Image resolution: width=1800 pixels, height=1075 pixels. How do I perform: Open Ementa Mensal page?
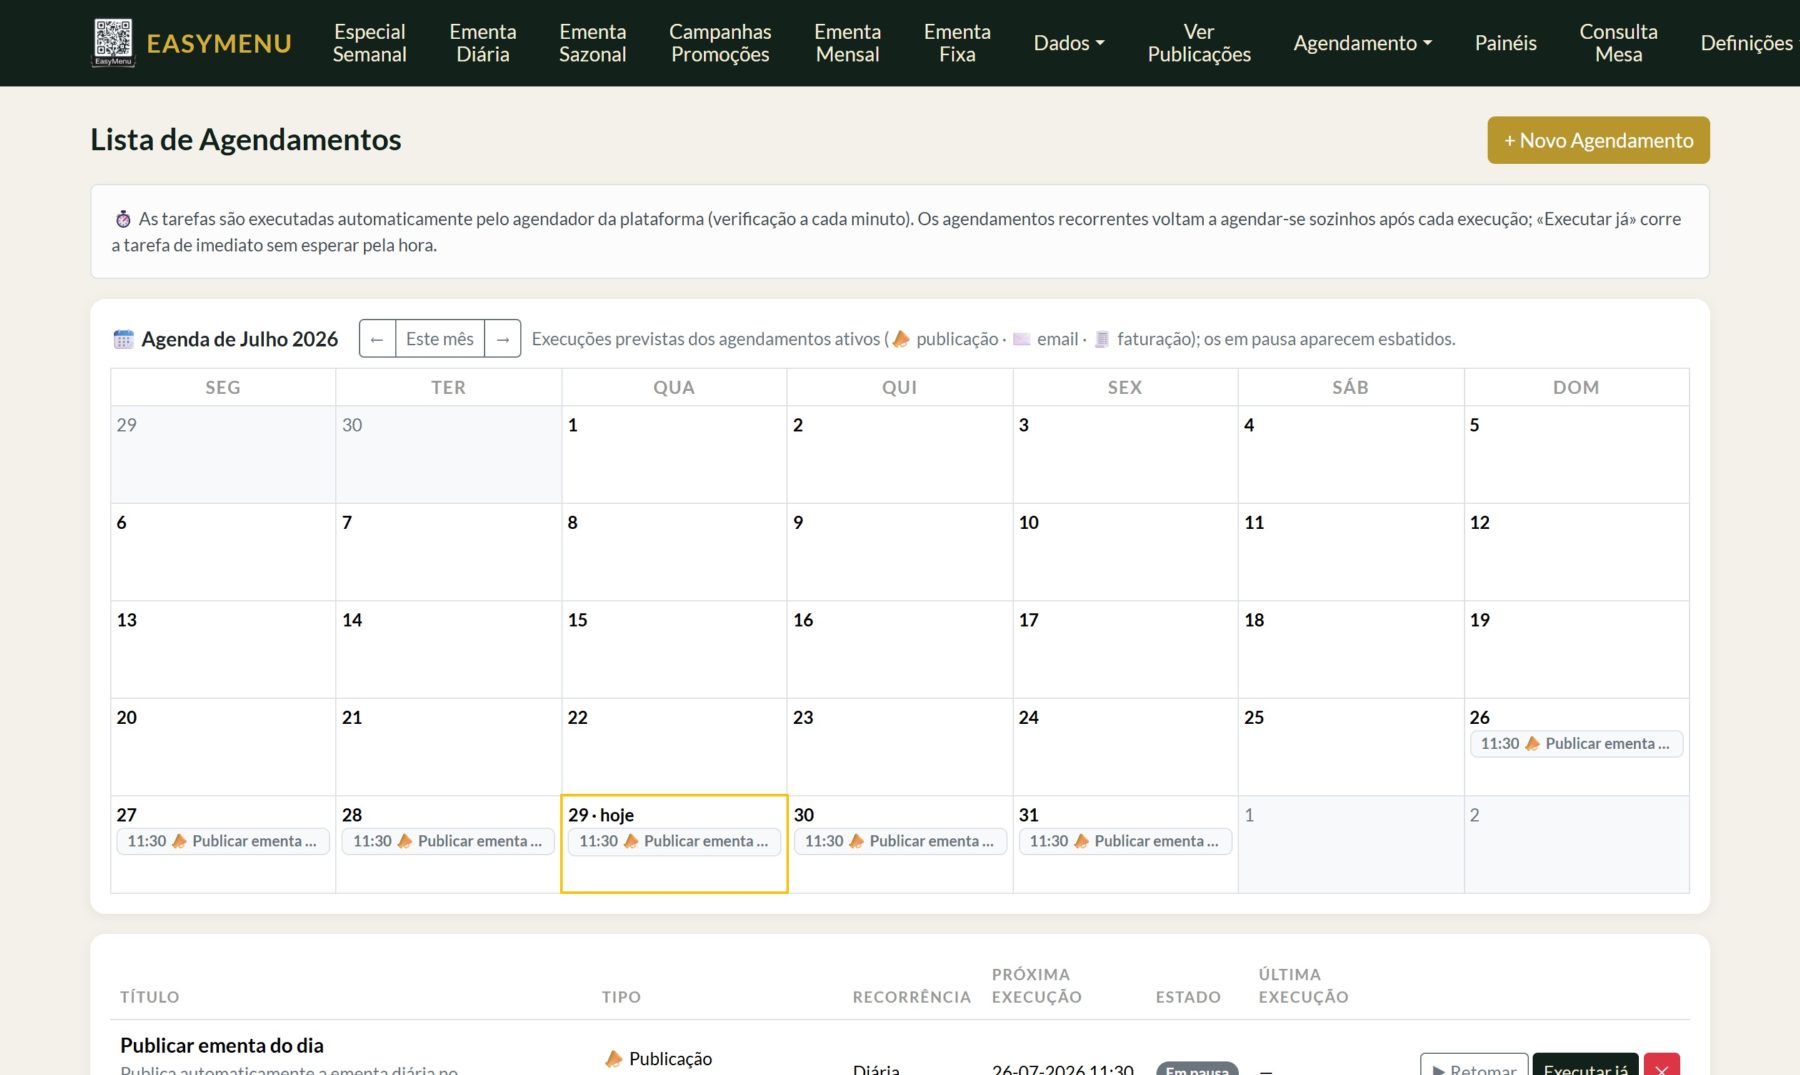tap(847, 43)
